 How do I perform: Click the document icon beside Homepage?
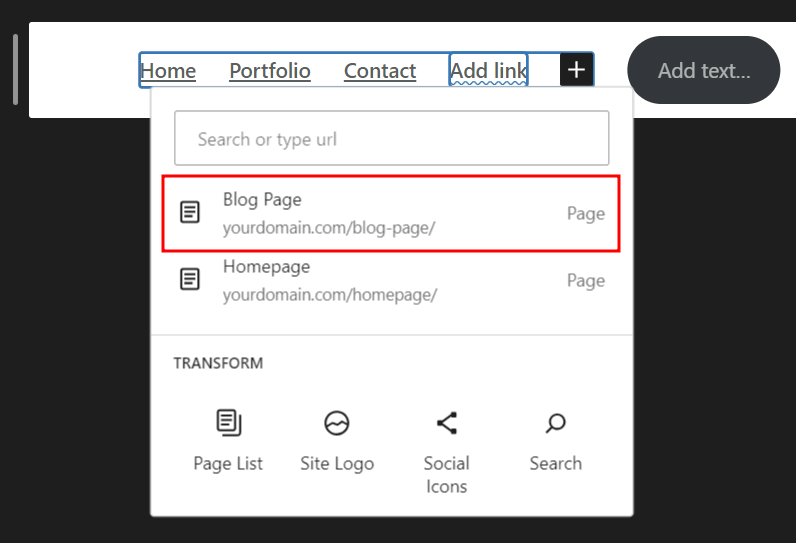[x=190, y=279]
